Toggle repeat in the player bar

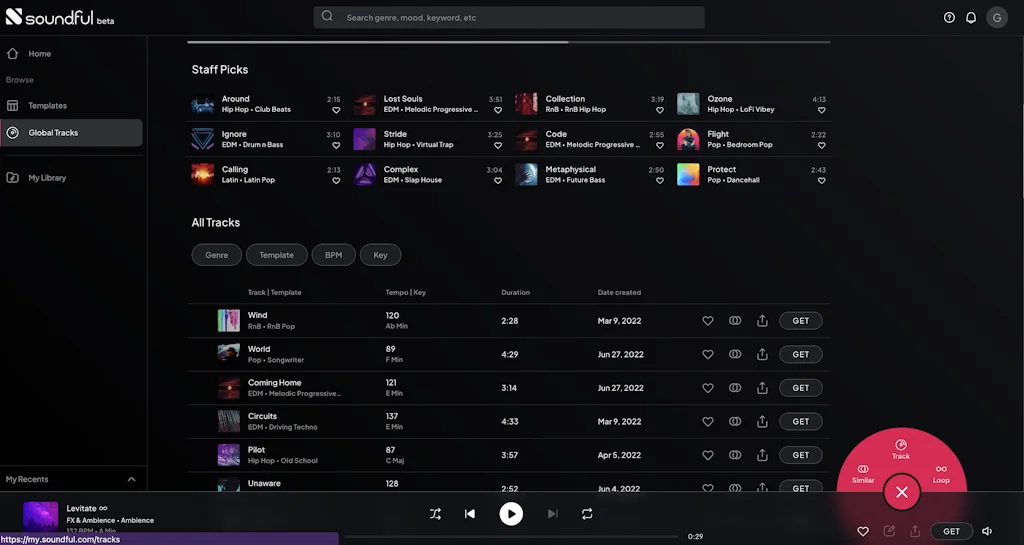click(x=587, y=514)
